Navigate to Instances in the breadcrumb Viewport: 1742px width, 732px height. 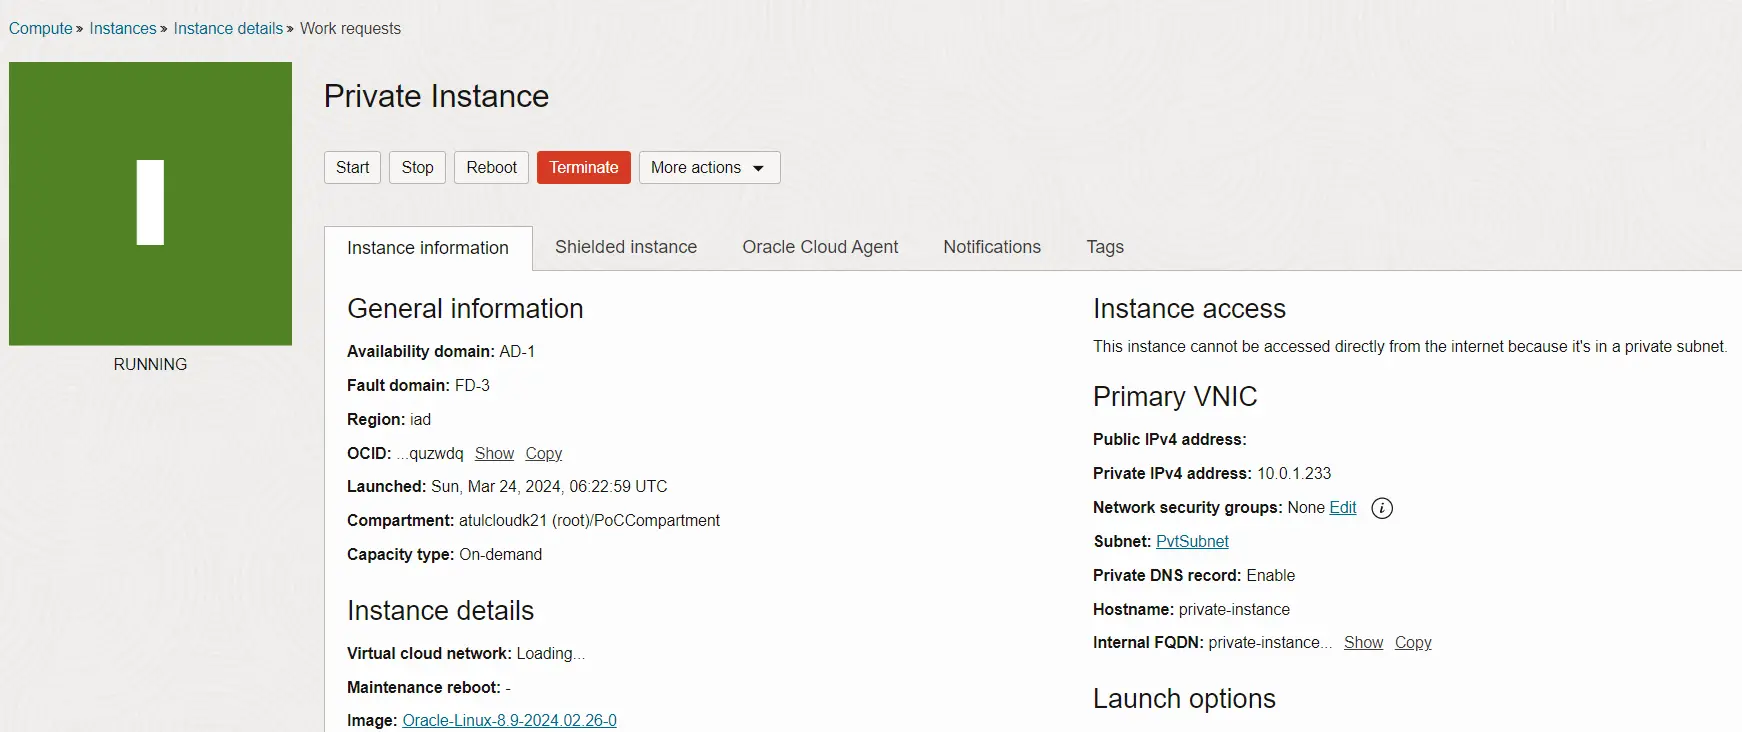(122, 29)
